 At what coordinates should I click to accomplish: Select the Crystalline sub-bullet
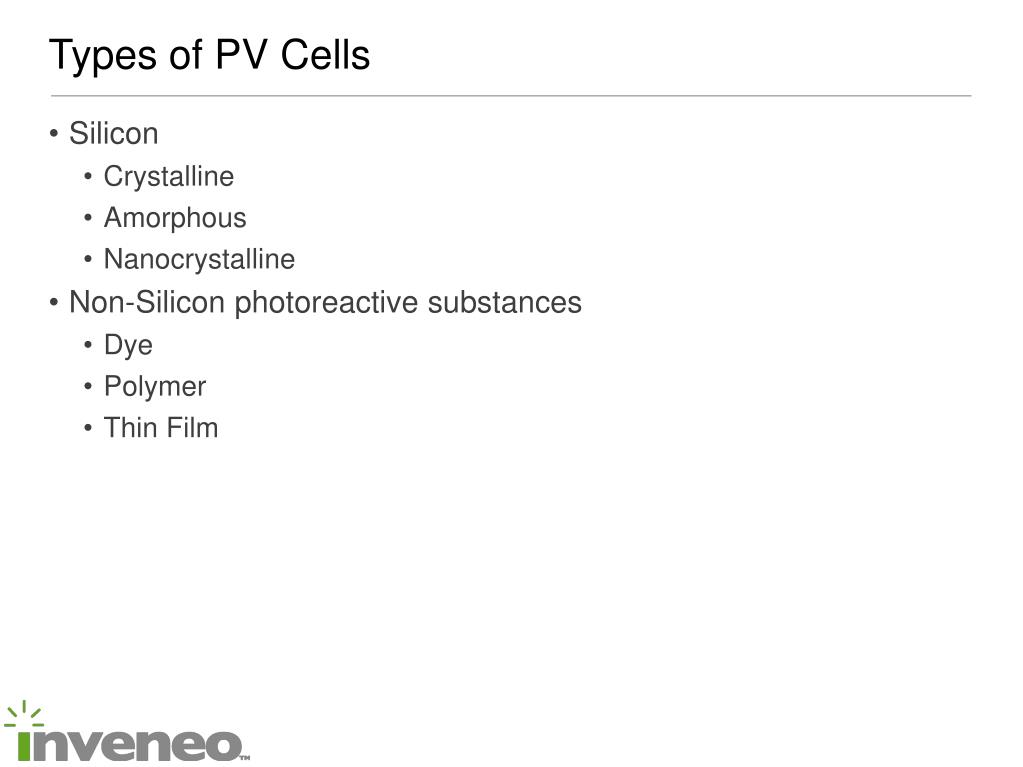[x=168, y=177]
